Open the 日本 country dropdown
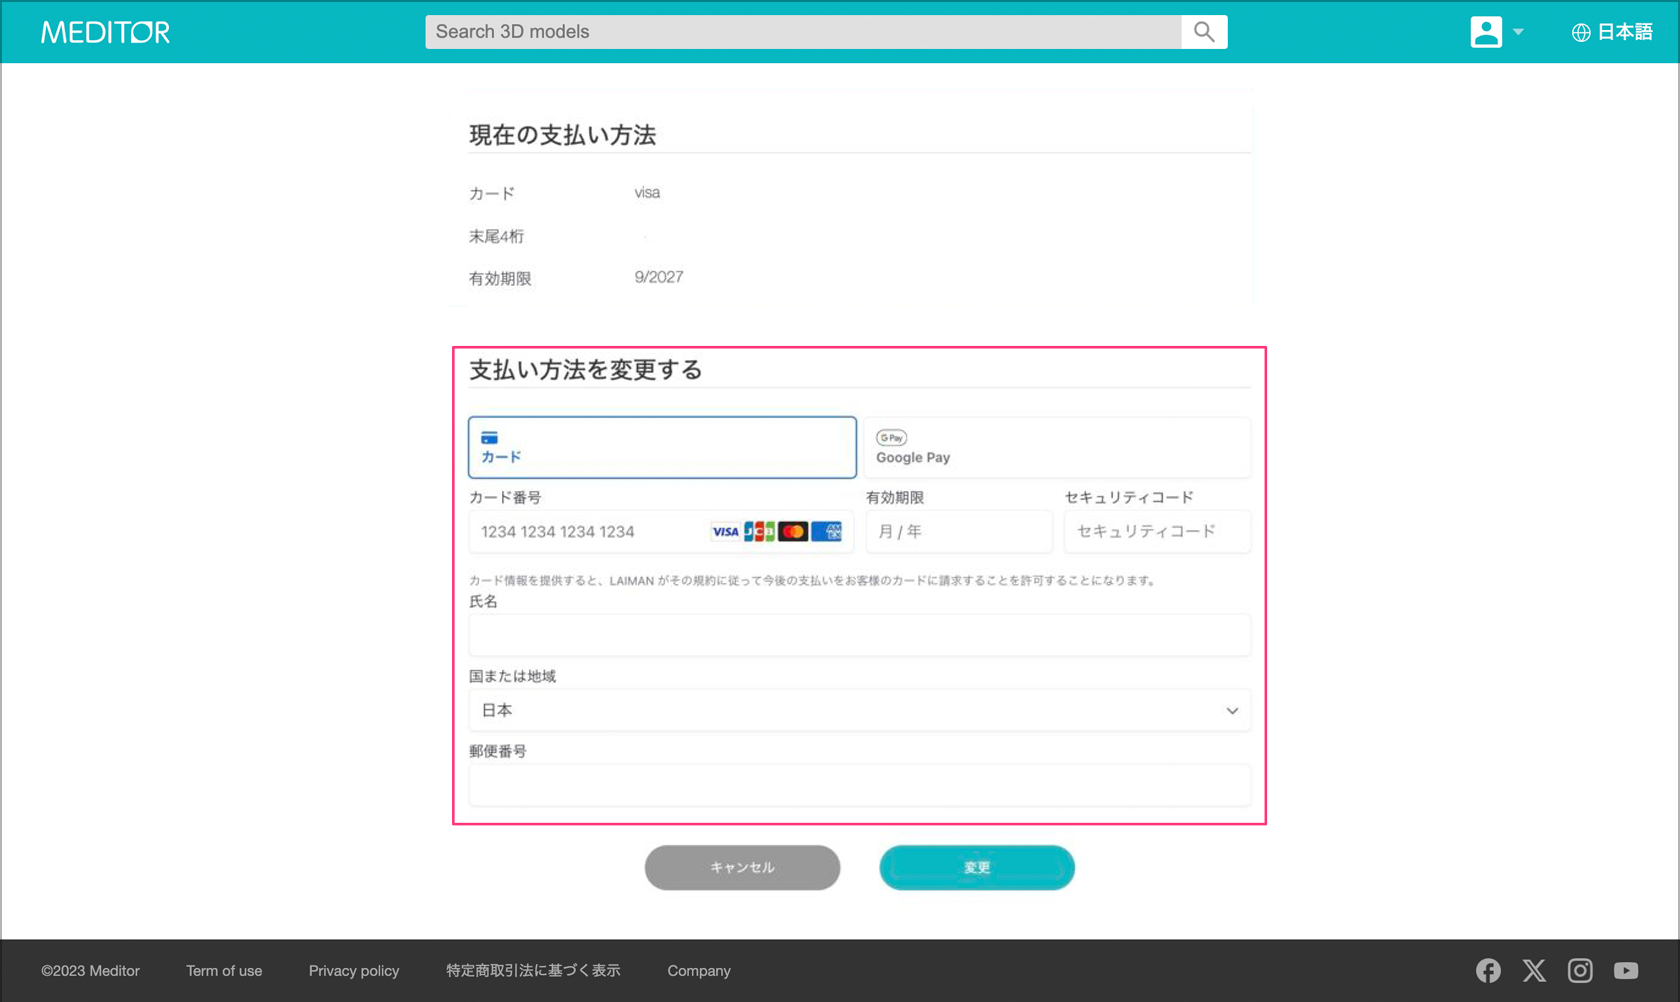The width and height of the screenshot is (1680, 1002). [x=859, y=710]
